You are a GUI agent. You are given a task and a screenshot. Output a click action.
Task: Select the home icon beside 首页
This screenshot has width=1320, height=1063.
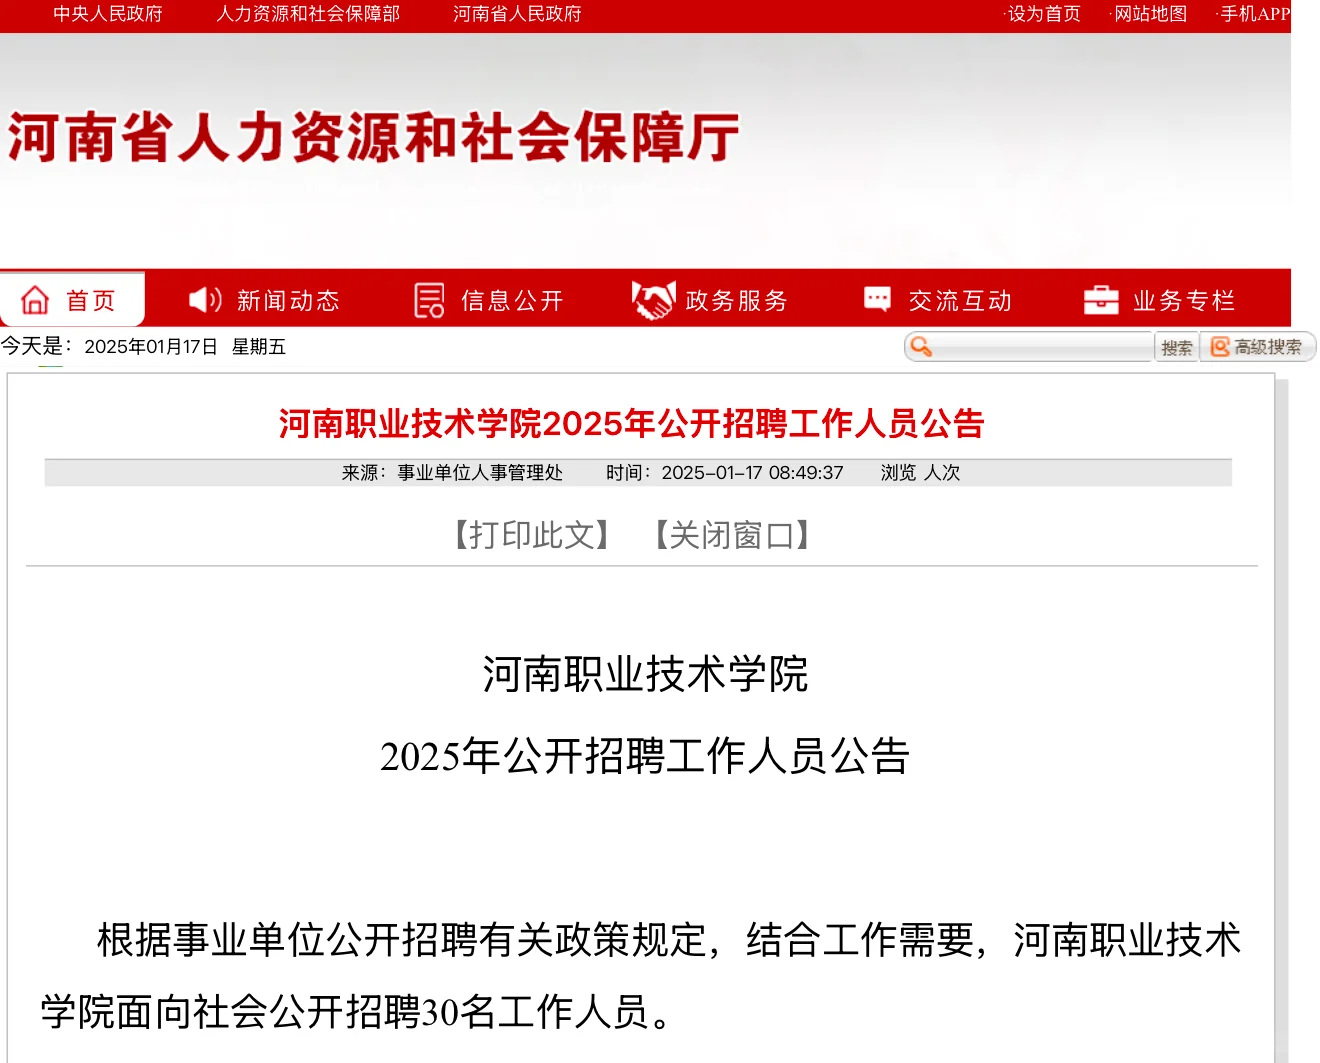[35, 299]
